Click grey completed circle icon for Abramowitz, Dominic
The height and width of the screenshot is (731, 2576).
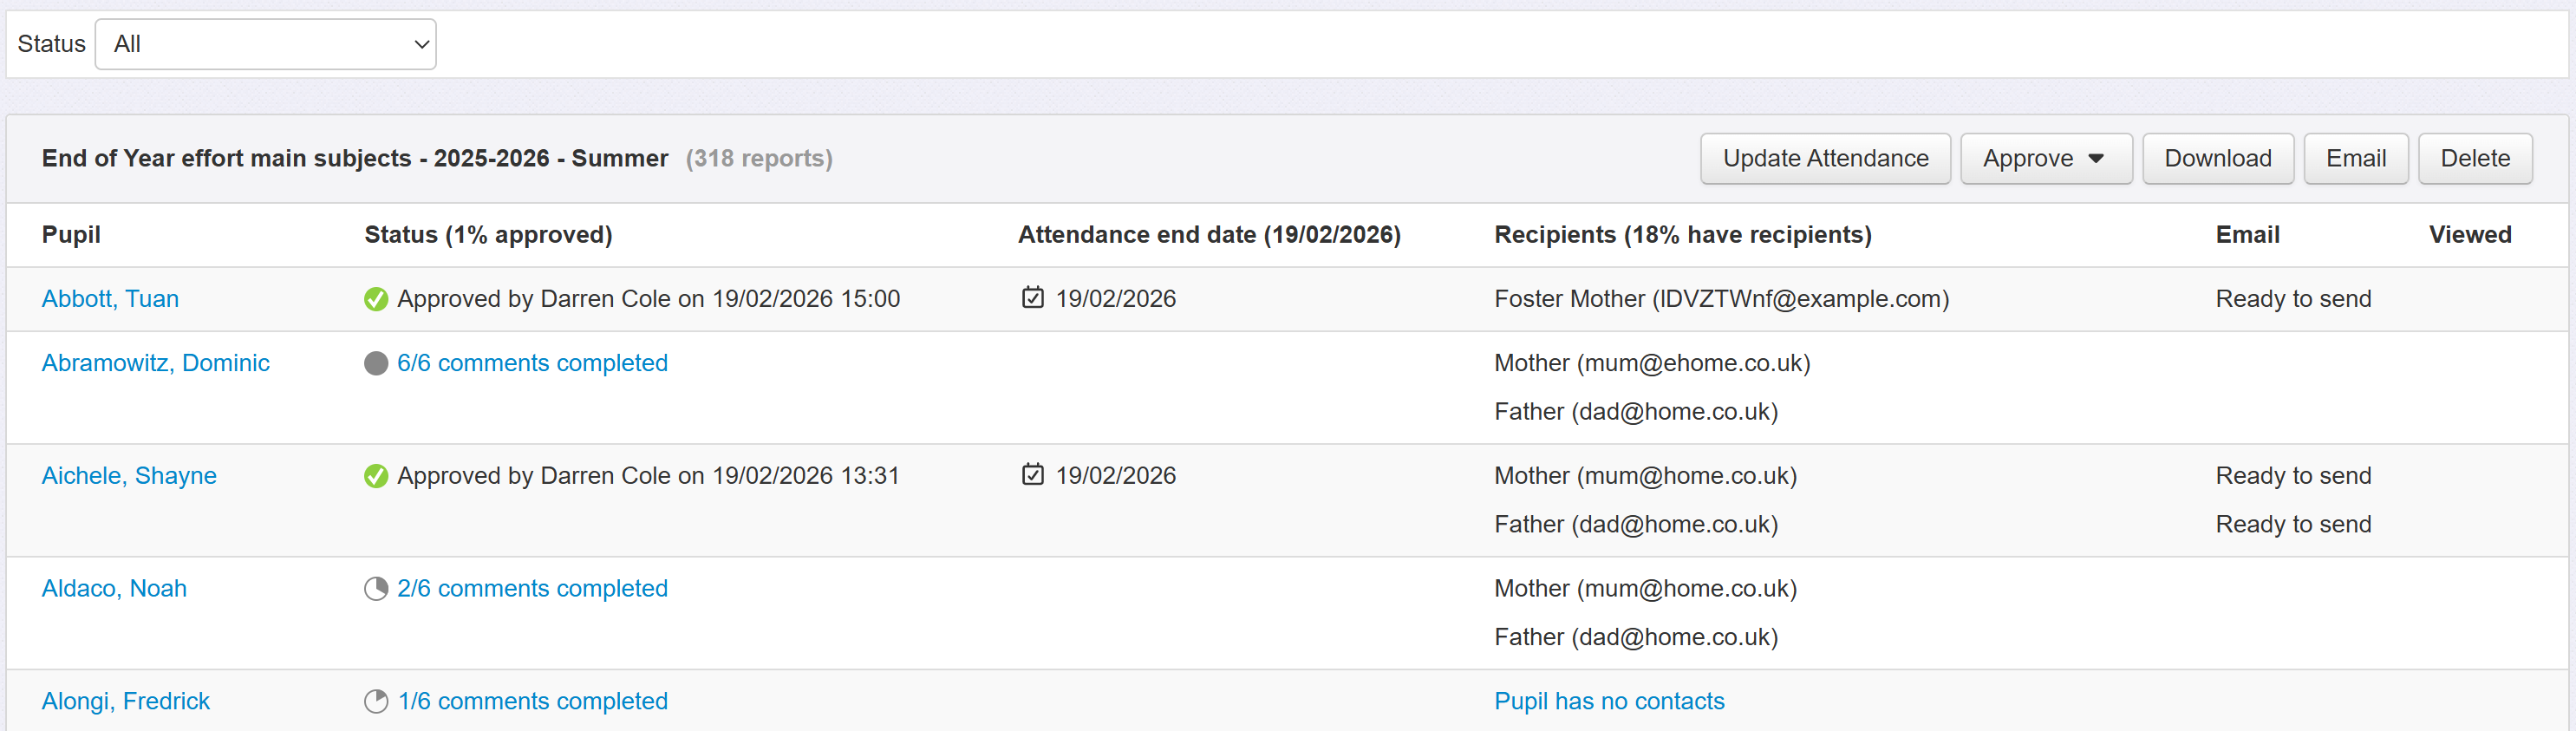pos(376,363)
